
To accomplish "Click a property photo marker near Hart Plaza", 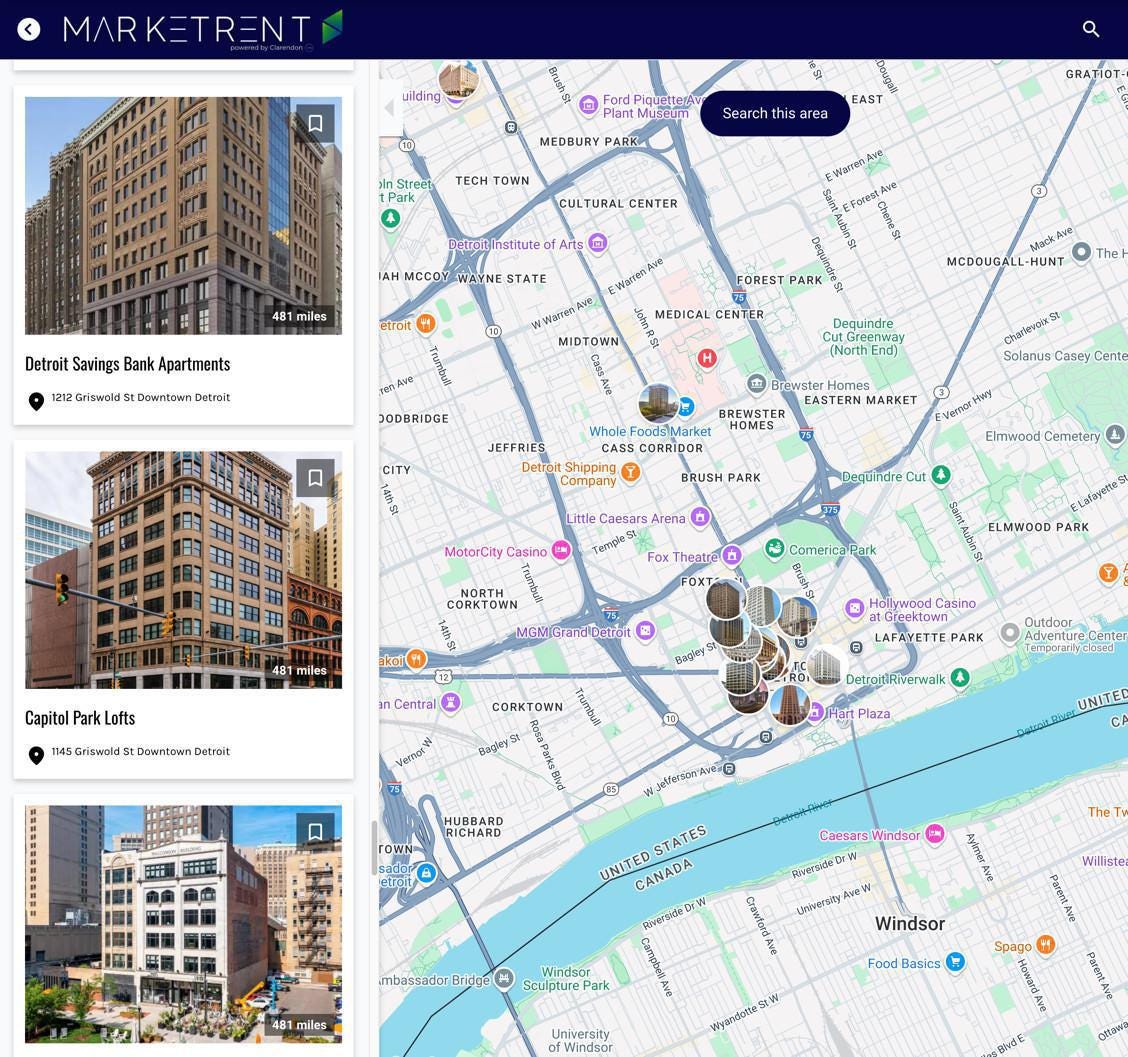I will [x=789, y=705].
